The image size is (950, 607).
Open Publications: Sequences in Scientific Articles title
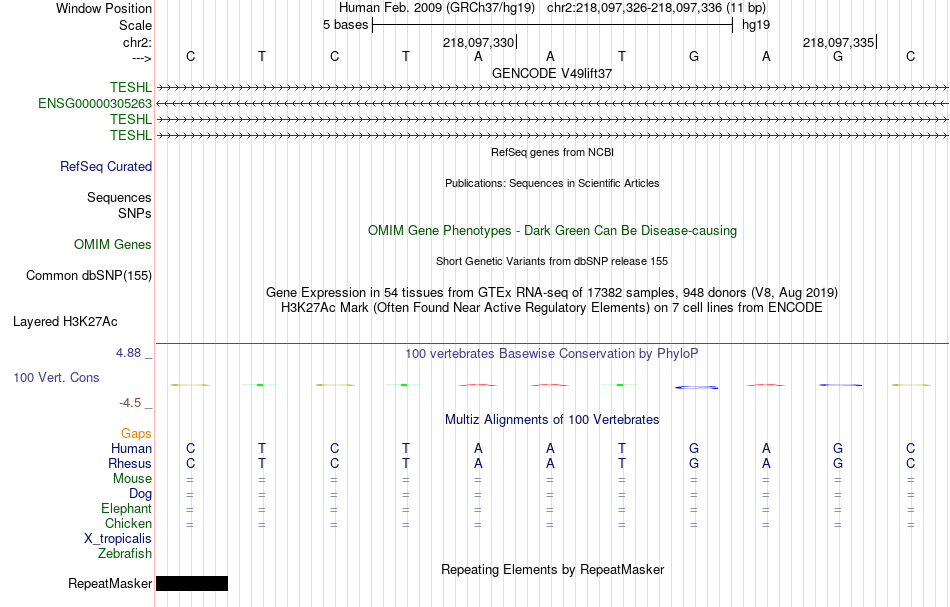552,183
